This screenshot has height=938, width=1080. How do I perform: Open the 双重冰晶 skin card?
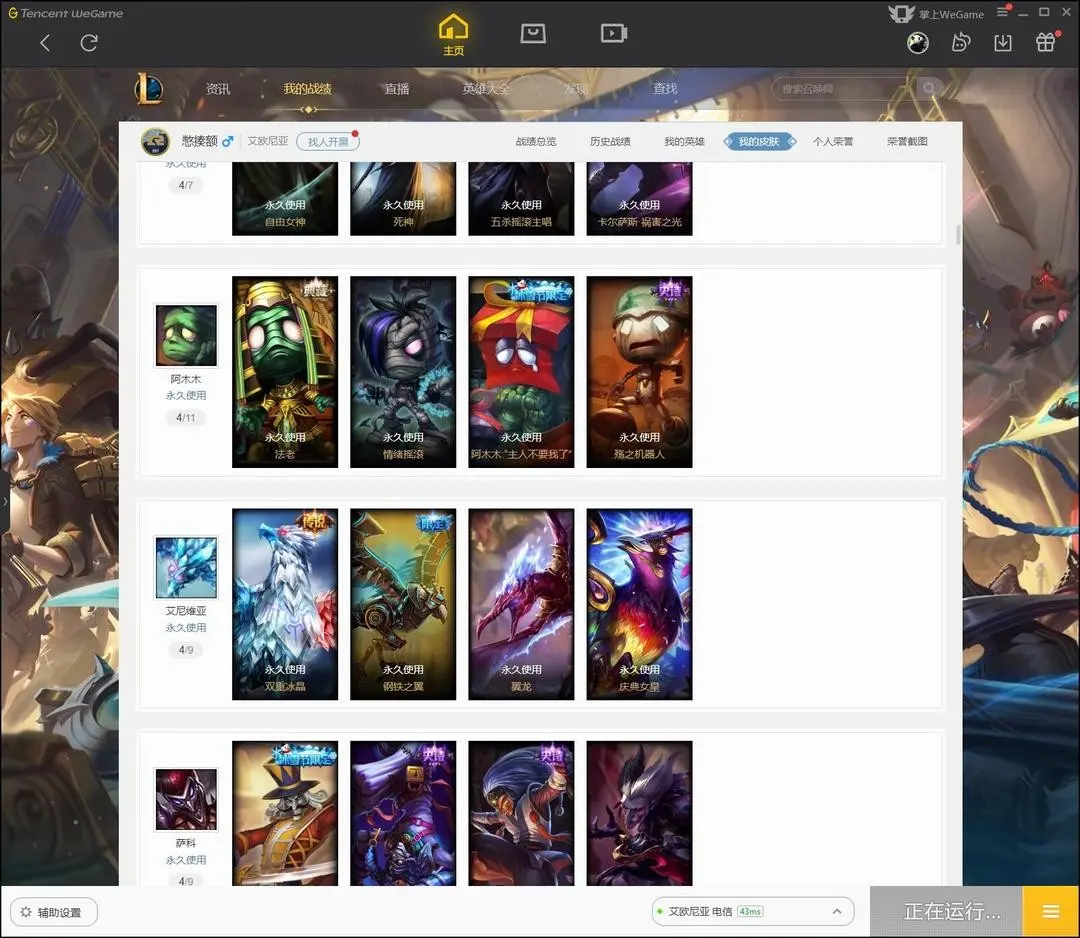tap(285, 604)
